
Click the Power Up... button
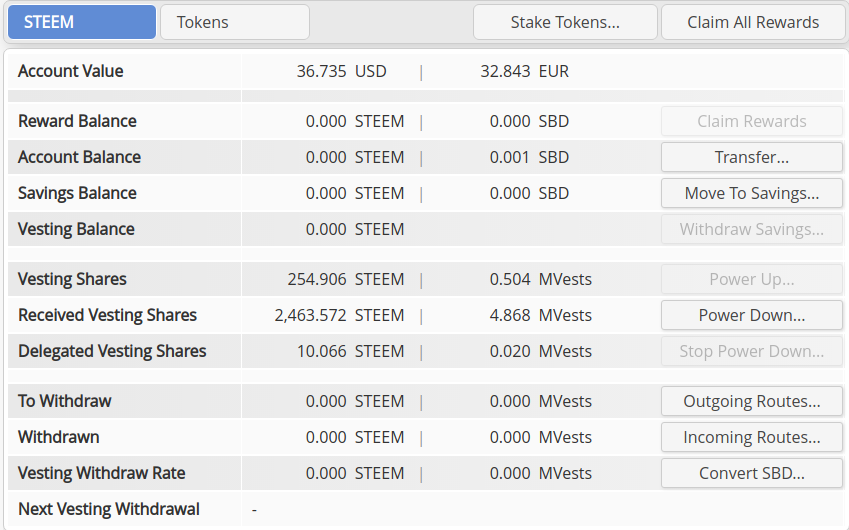click(752, 279)
